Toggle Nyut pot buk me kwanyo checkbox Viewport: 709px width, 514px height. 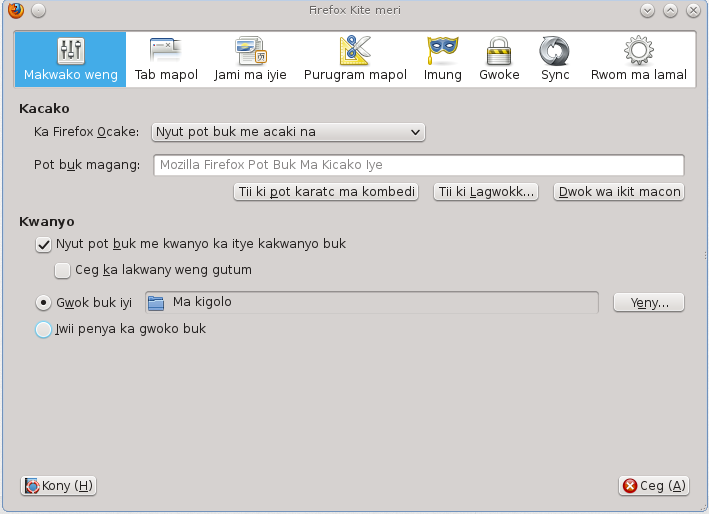point(43,245)
